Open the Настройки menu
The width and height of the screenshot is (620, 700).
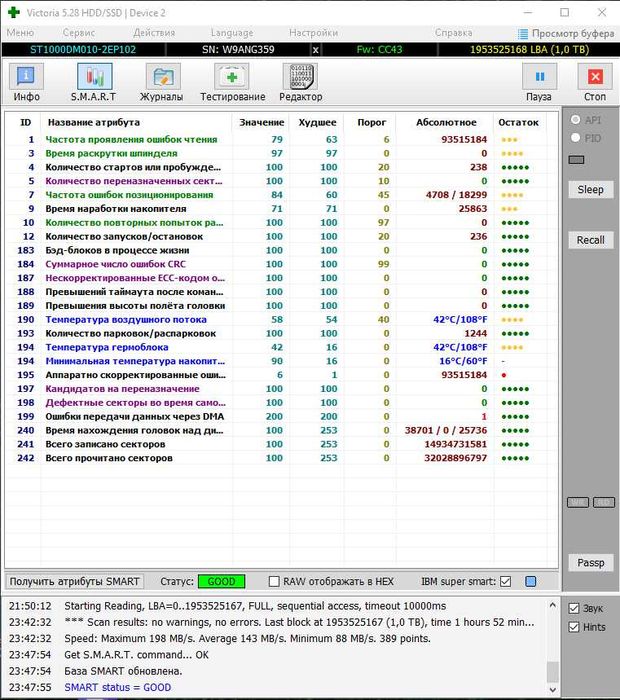pyautogui.click(x=313, y=33)
